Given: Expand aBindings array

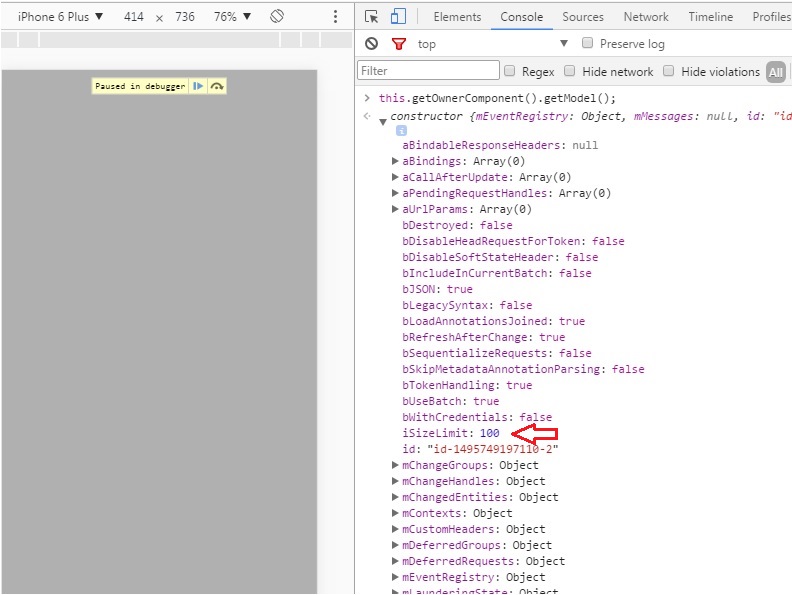Looking at the screenshot, I should pyautogui.click(x=395, y=161).
